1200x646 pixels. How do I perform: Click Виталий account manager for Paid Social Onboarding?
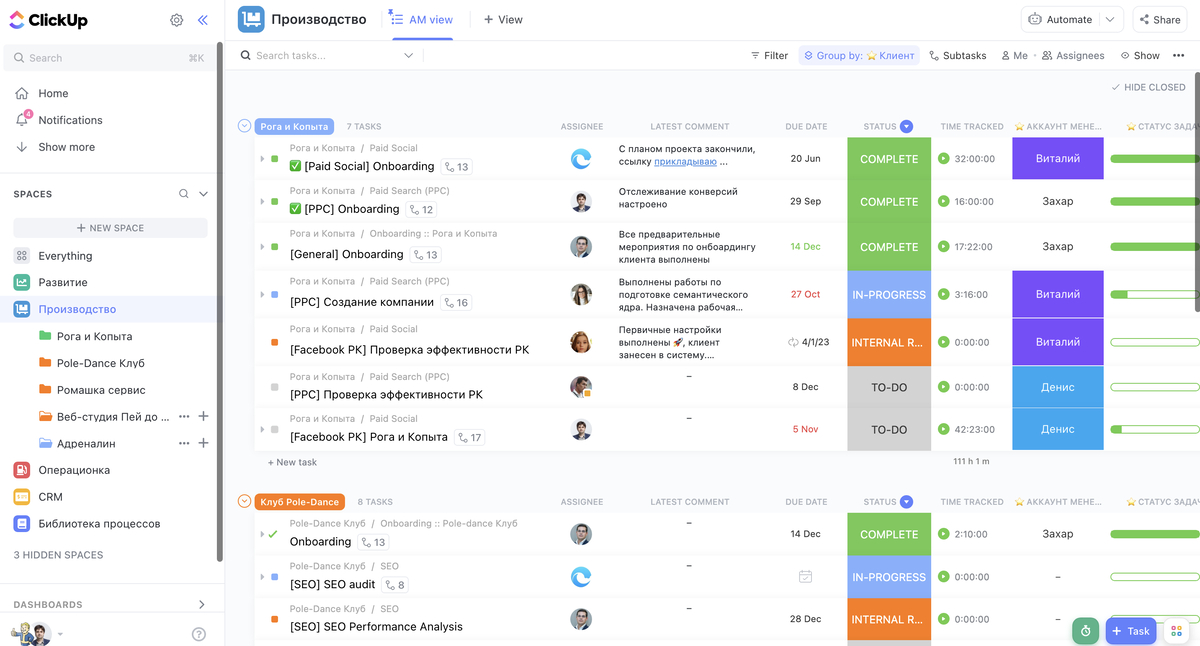point(1058,159)
